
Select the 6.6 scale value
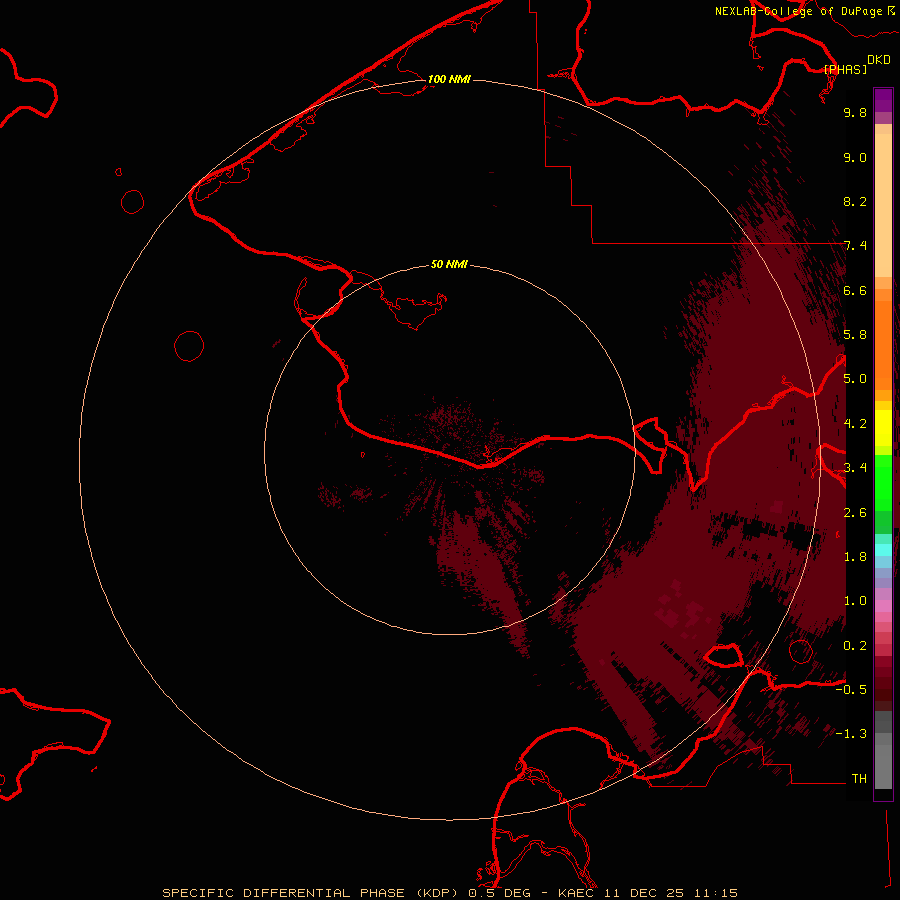tap(855, 290)
